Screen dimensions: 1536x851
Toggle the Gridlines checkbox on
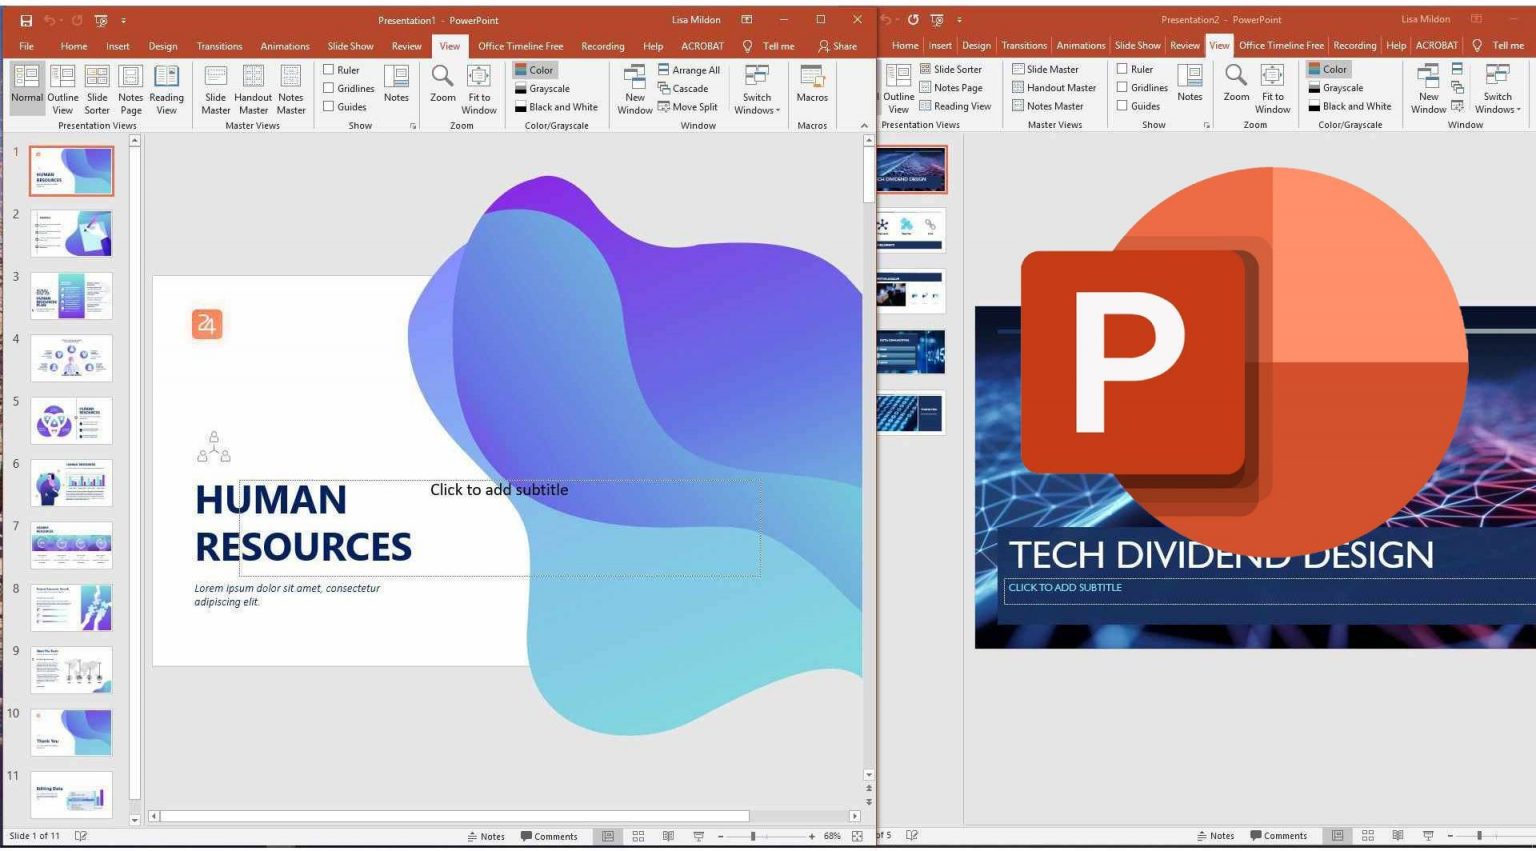coord(329,88)
